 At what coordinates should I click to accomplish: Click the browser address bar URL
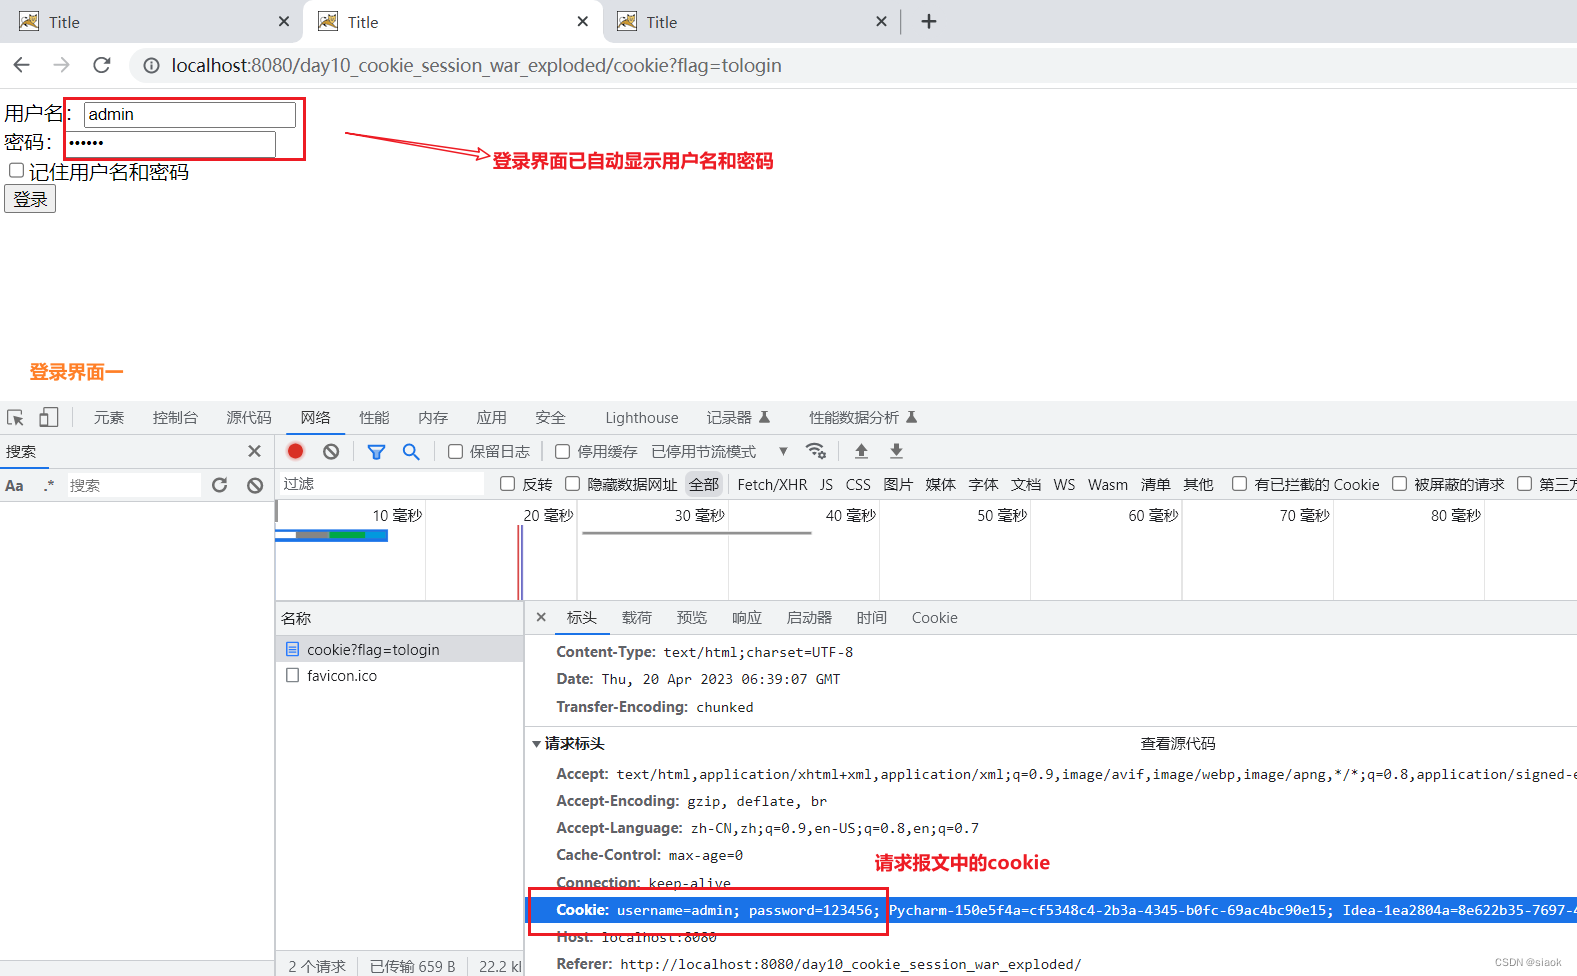click(x=476, y=65)
